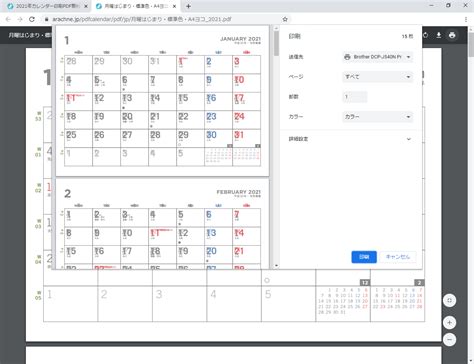This screenshot has height=364, width=474.
Task: Click the blue 印刷 button
Action: point(364,257)
